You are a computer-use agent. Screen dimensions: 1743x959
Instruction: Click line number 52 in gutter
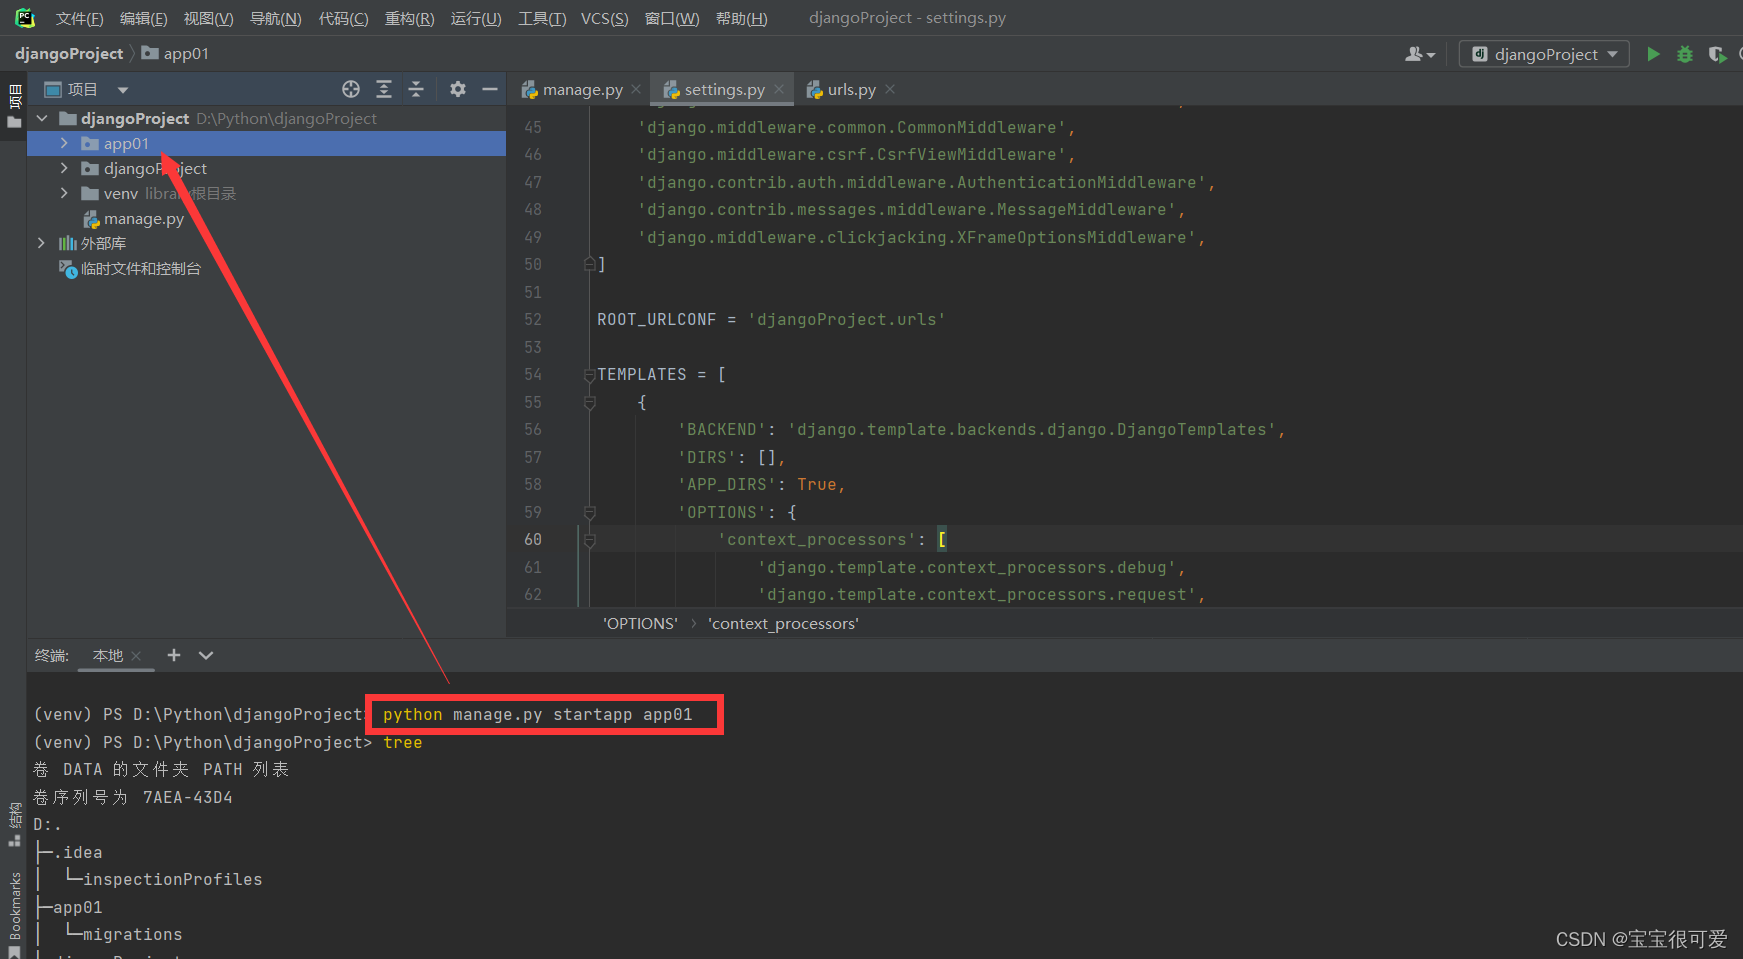click(x=533, y=320)
